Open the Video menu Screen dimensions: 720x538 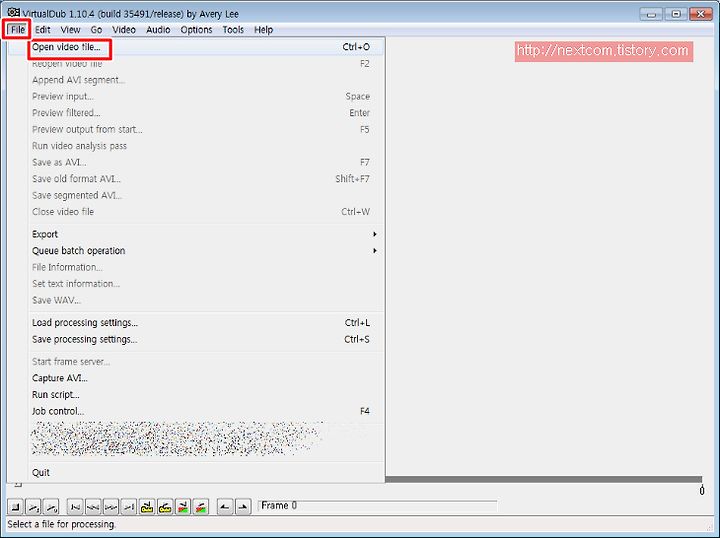(124, 30)
